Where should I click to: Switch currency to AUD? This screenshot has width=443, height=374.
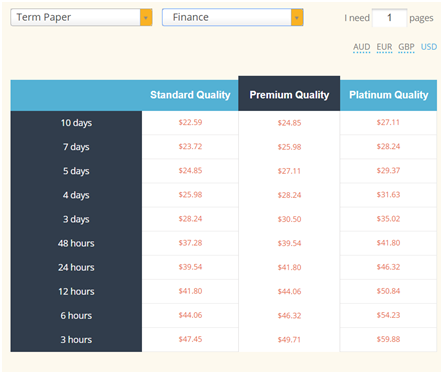(362, 47)
